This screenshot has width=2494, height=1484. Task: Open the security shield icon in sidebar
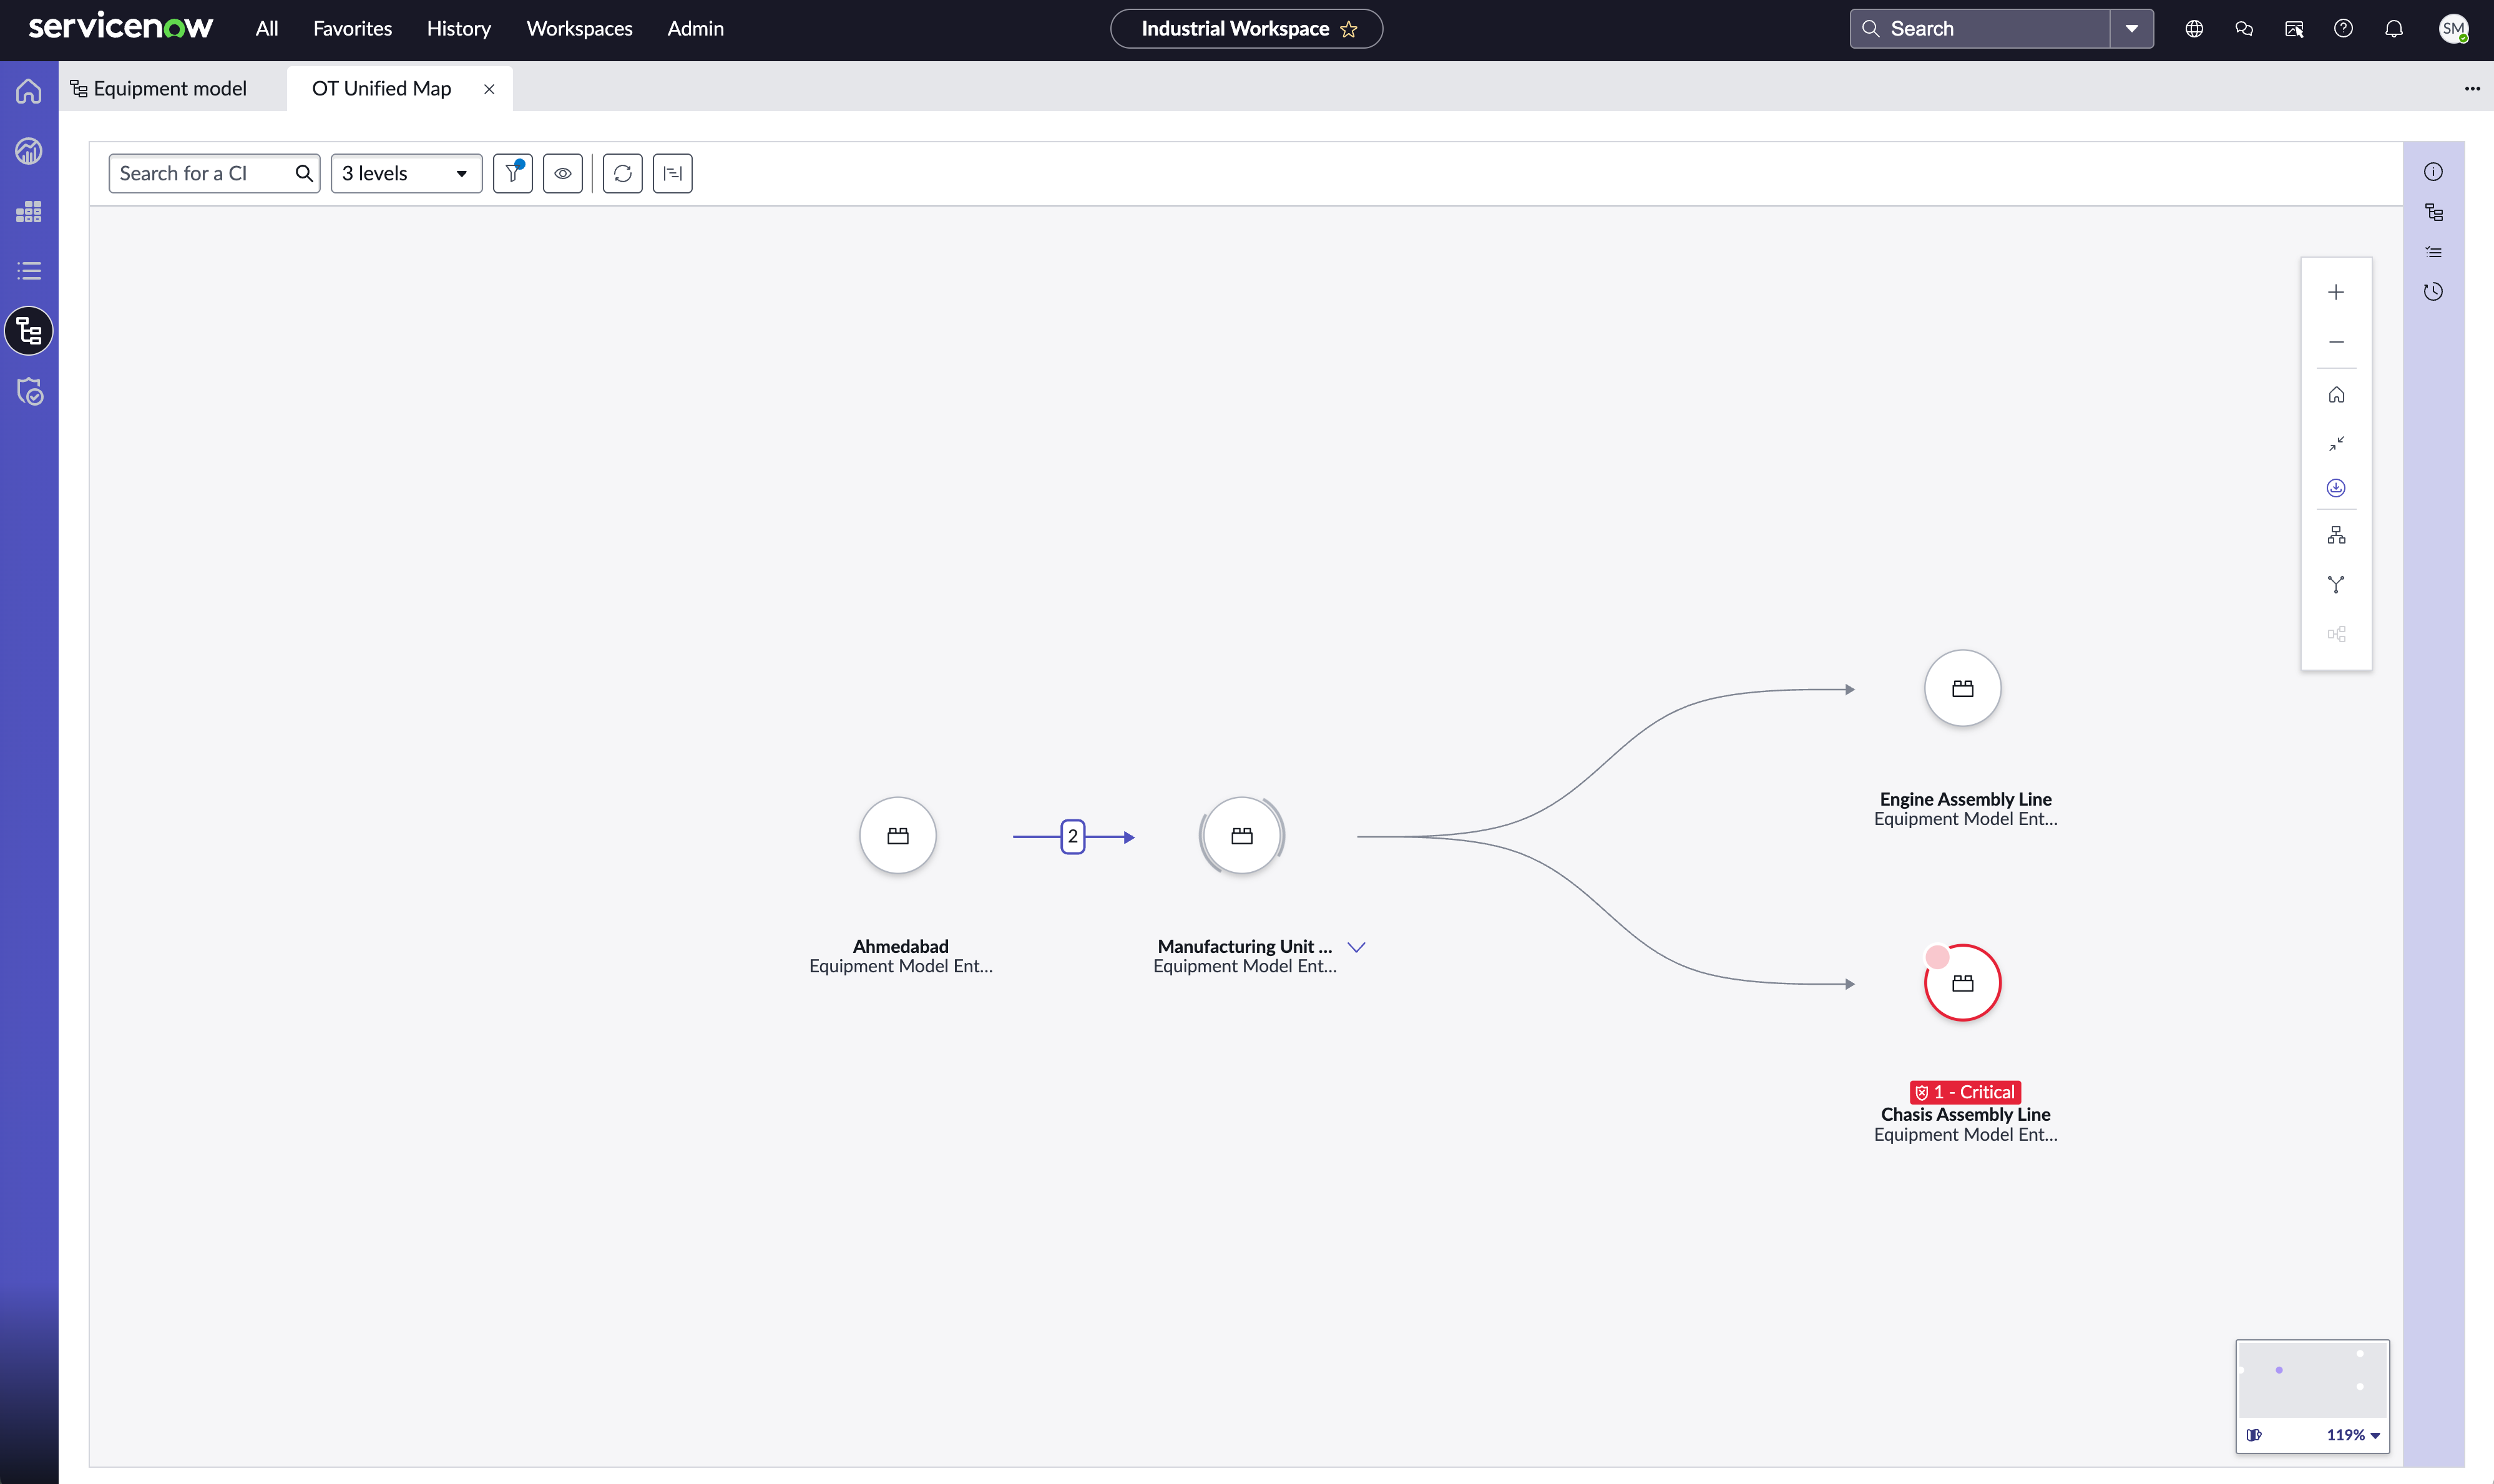point(30,391)
